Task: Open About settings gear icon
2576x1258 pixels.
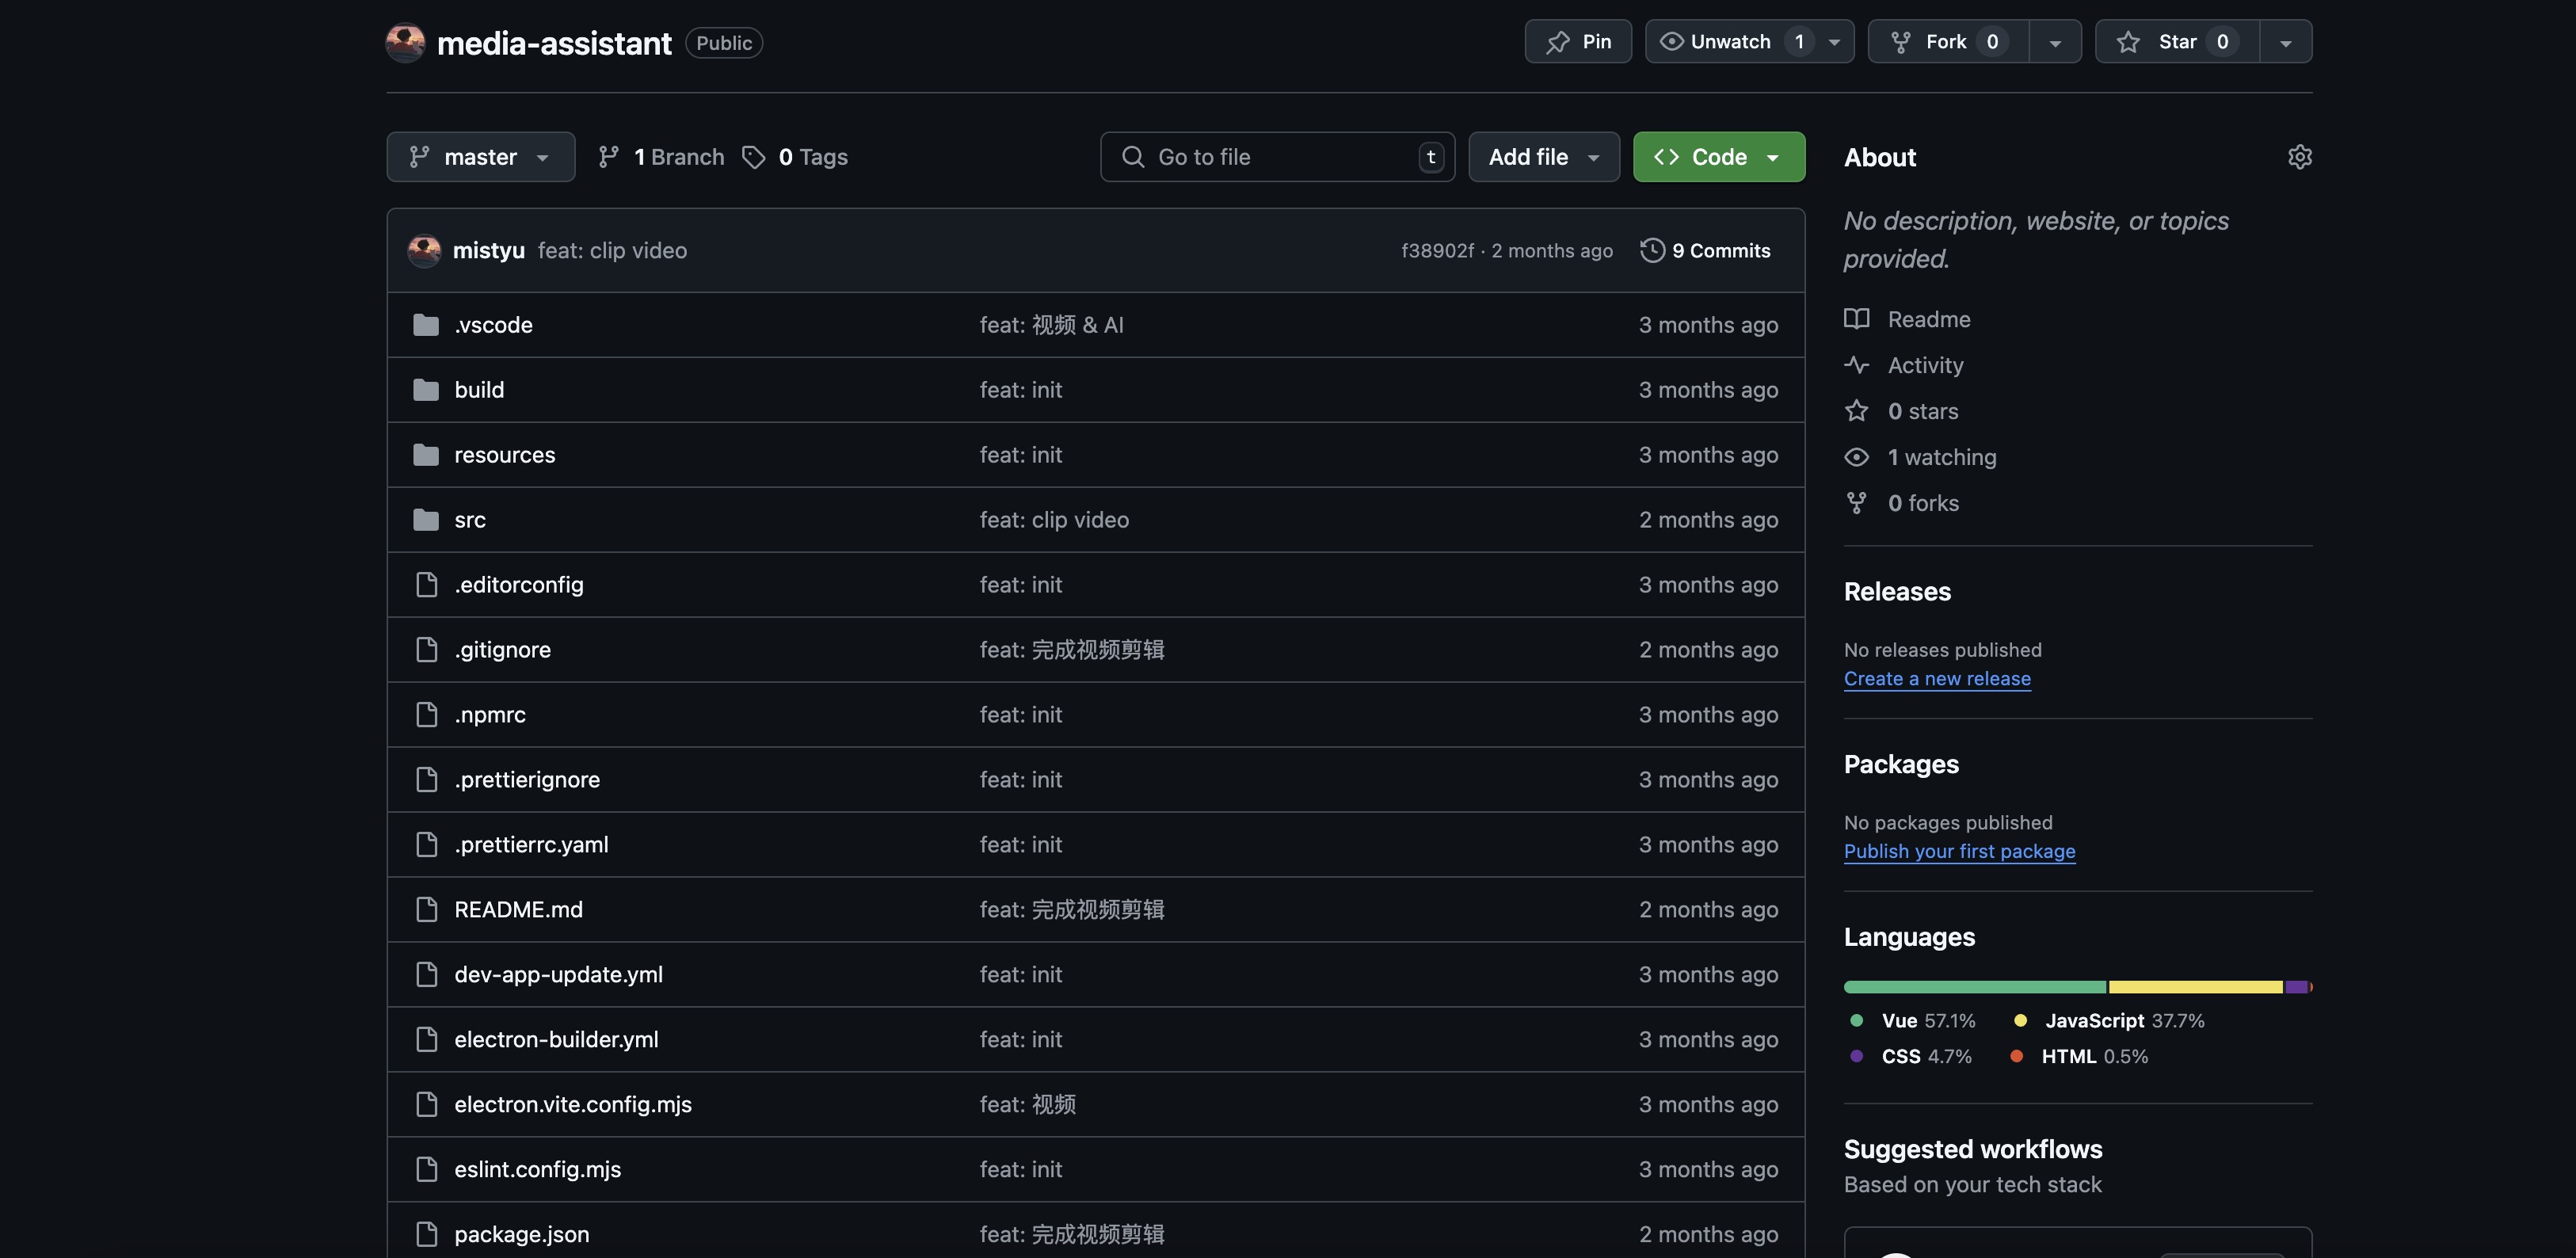Action: tap(2299, 157)
